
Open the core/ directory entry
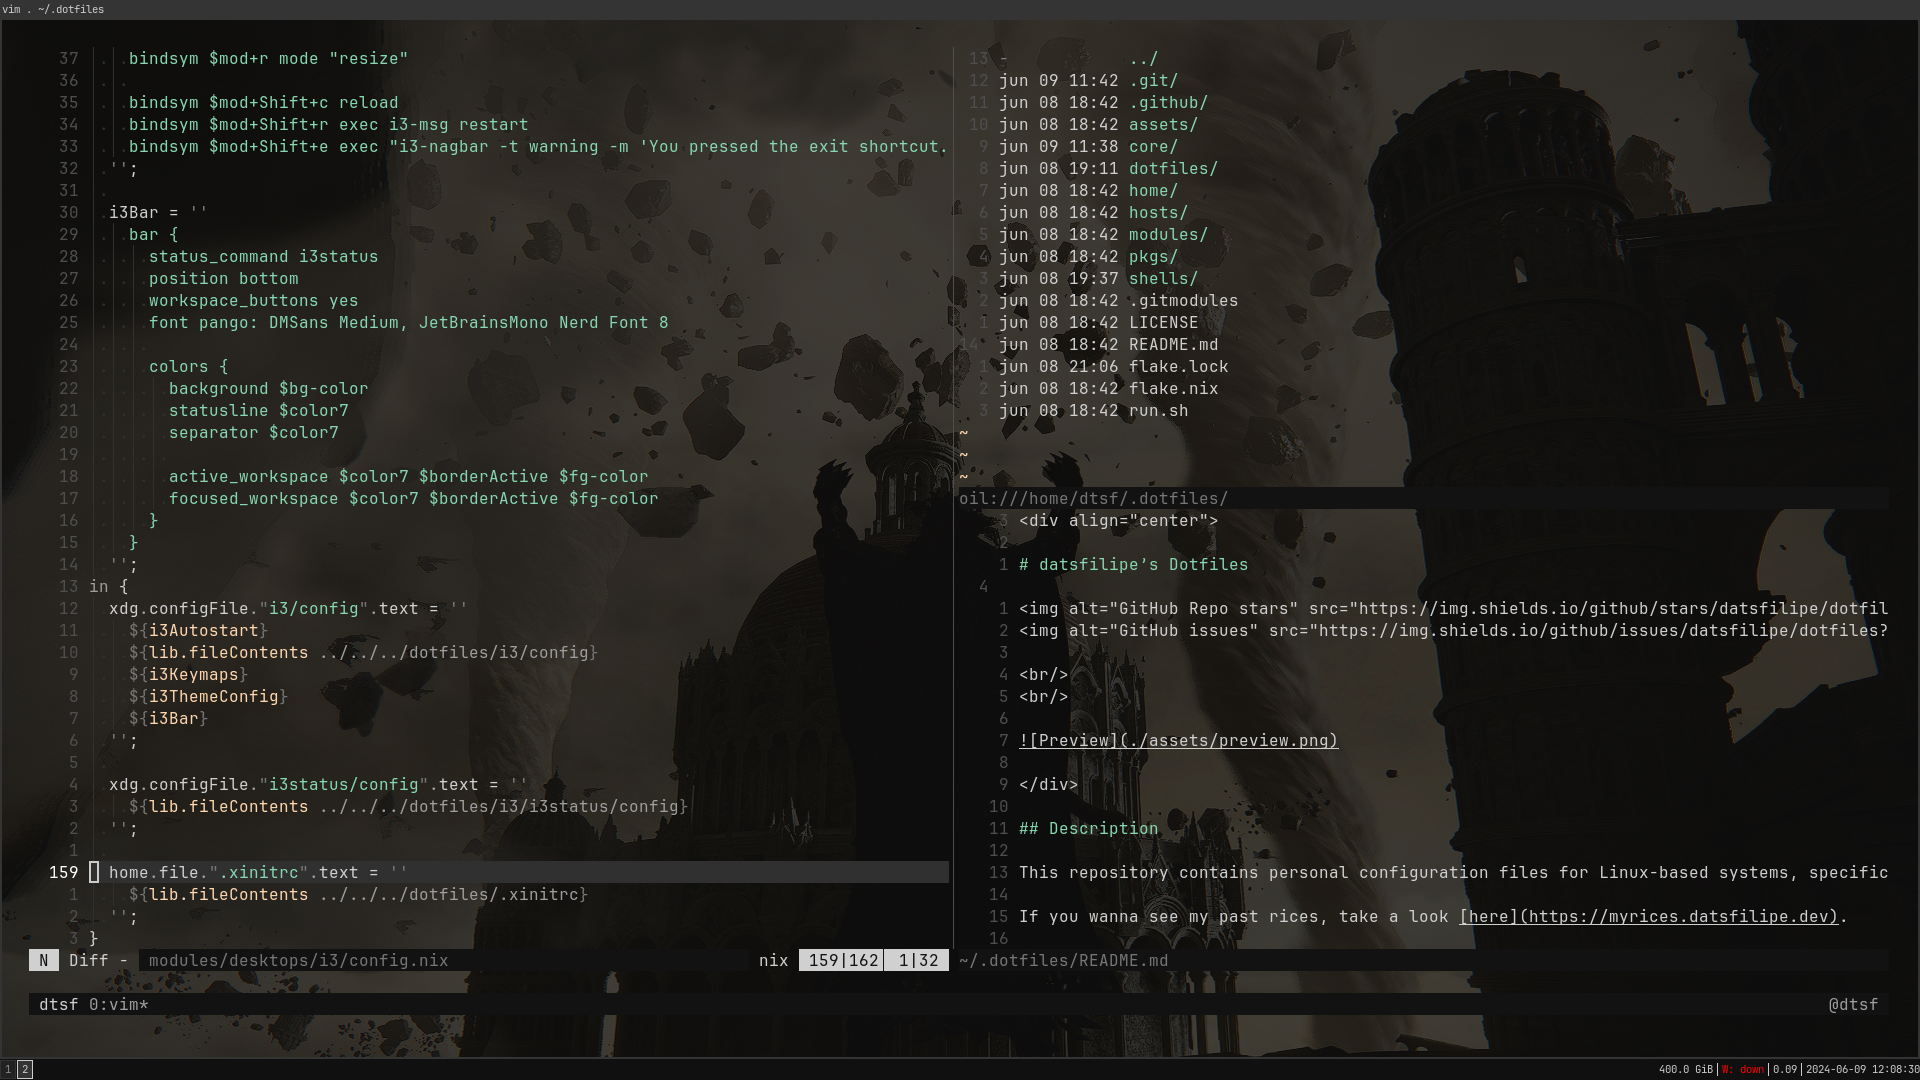[x=1153, y=147]
